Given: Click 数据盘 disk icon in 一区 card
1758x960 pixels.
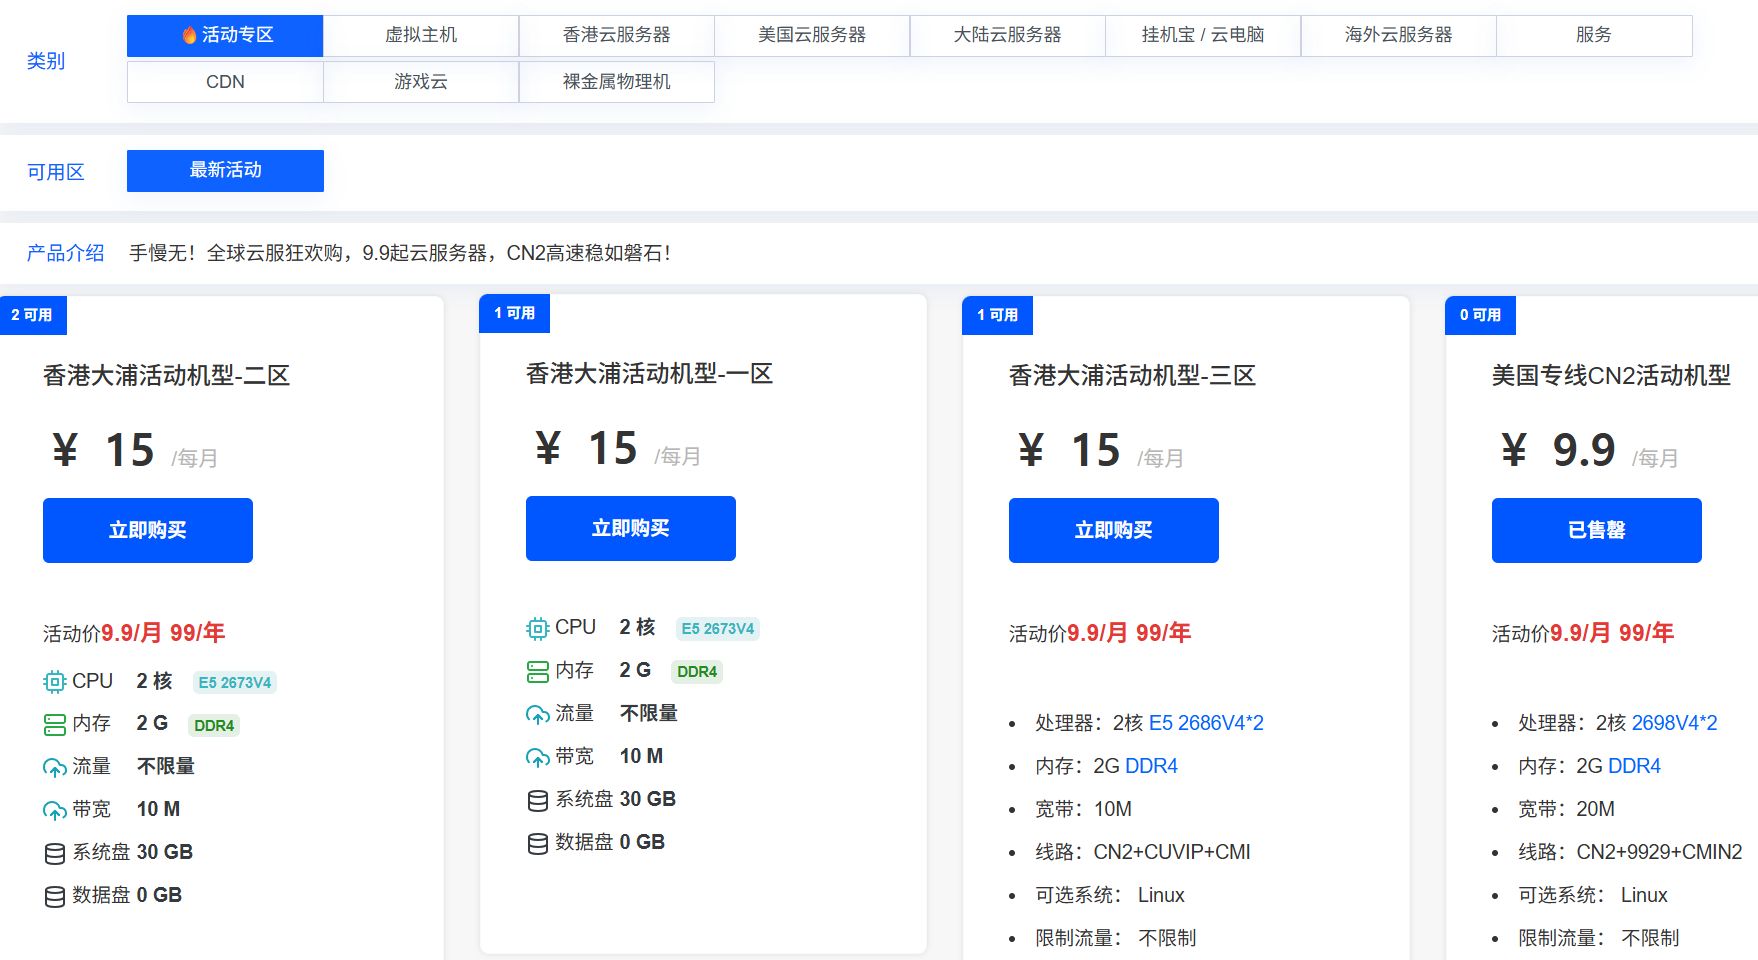Looking at the screenshot, I should 537,843.
